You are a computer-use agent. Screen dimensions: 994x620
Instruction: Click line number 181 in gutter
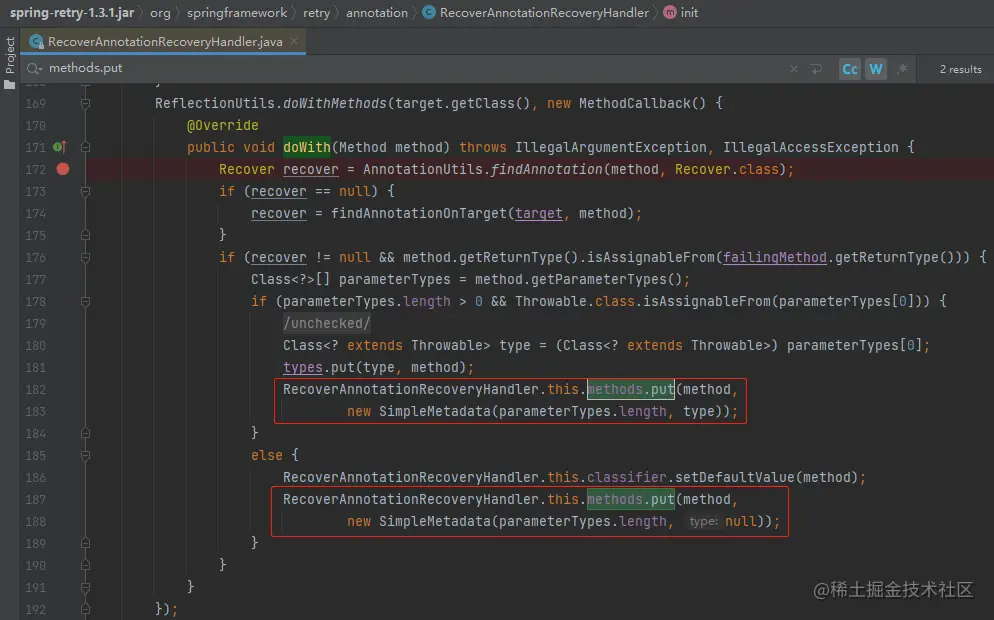click(x=36, y=368)
